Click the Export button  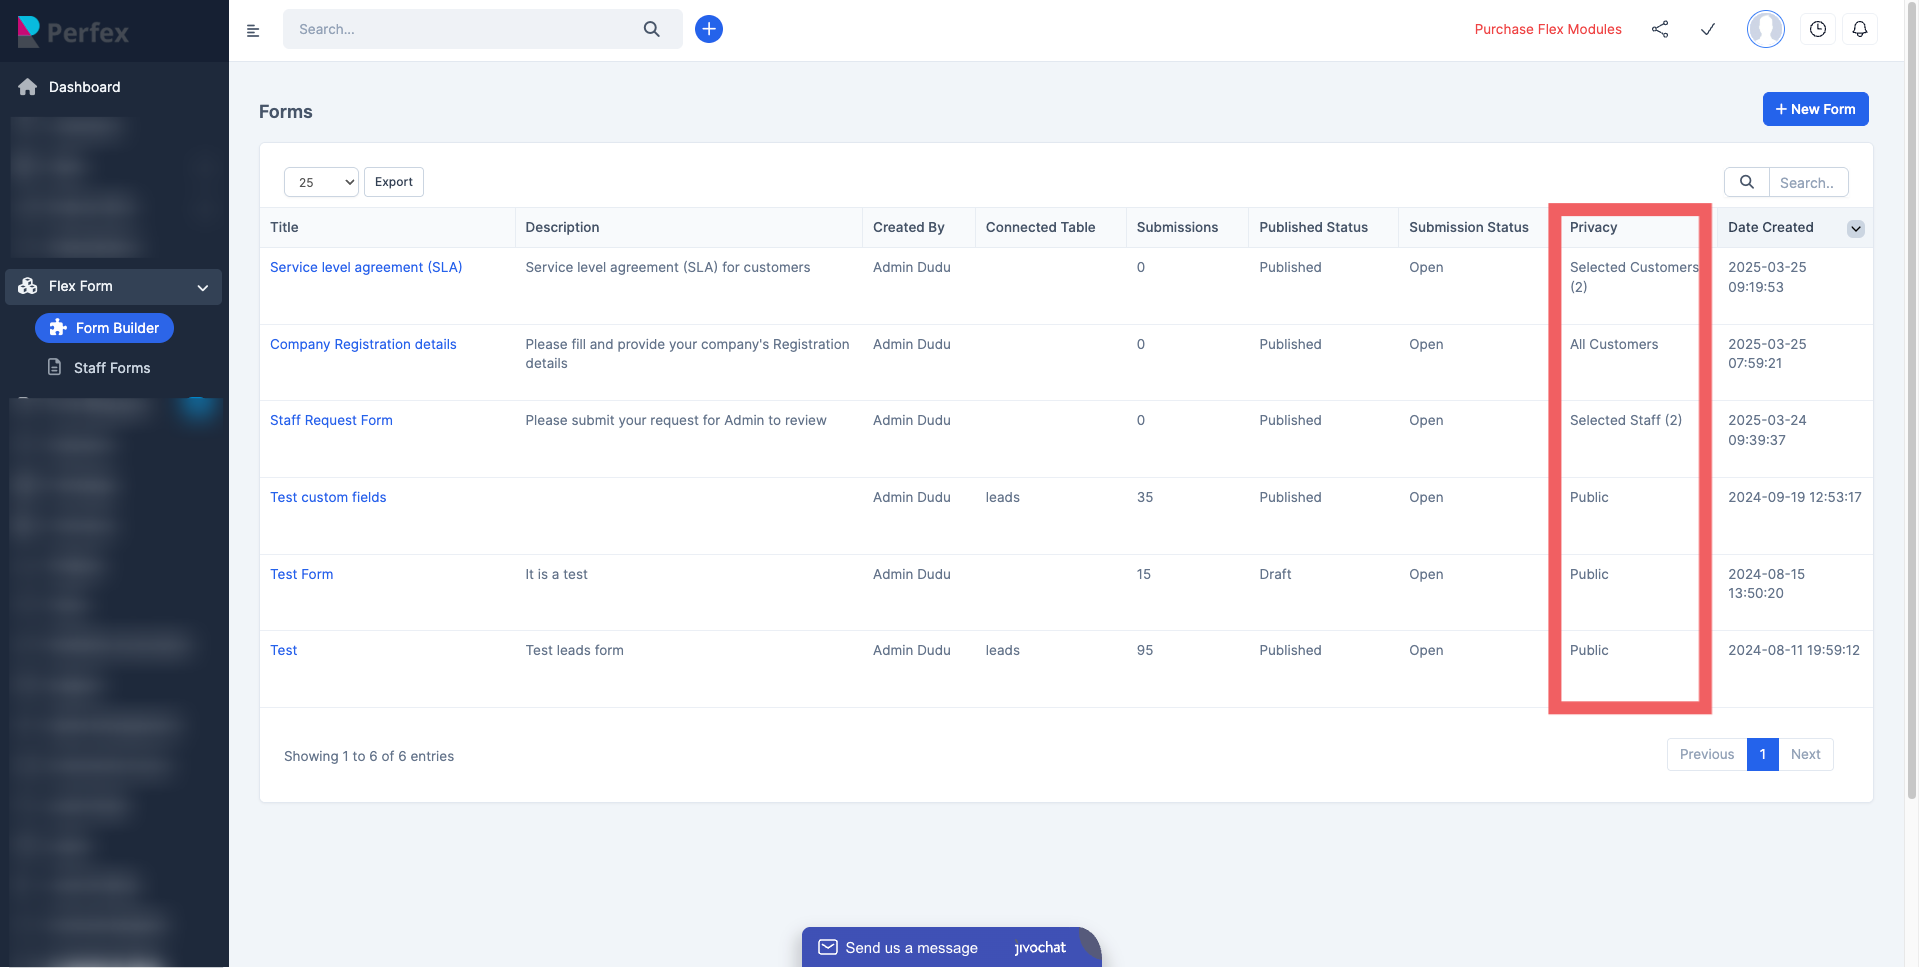(393, 182)
